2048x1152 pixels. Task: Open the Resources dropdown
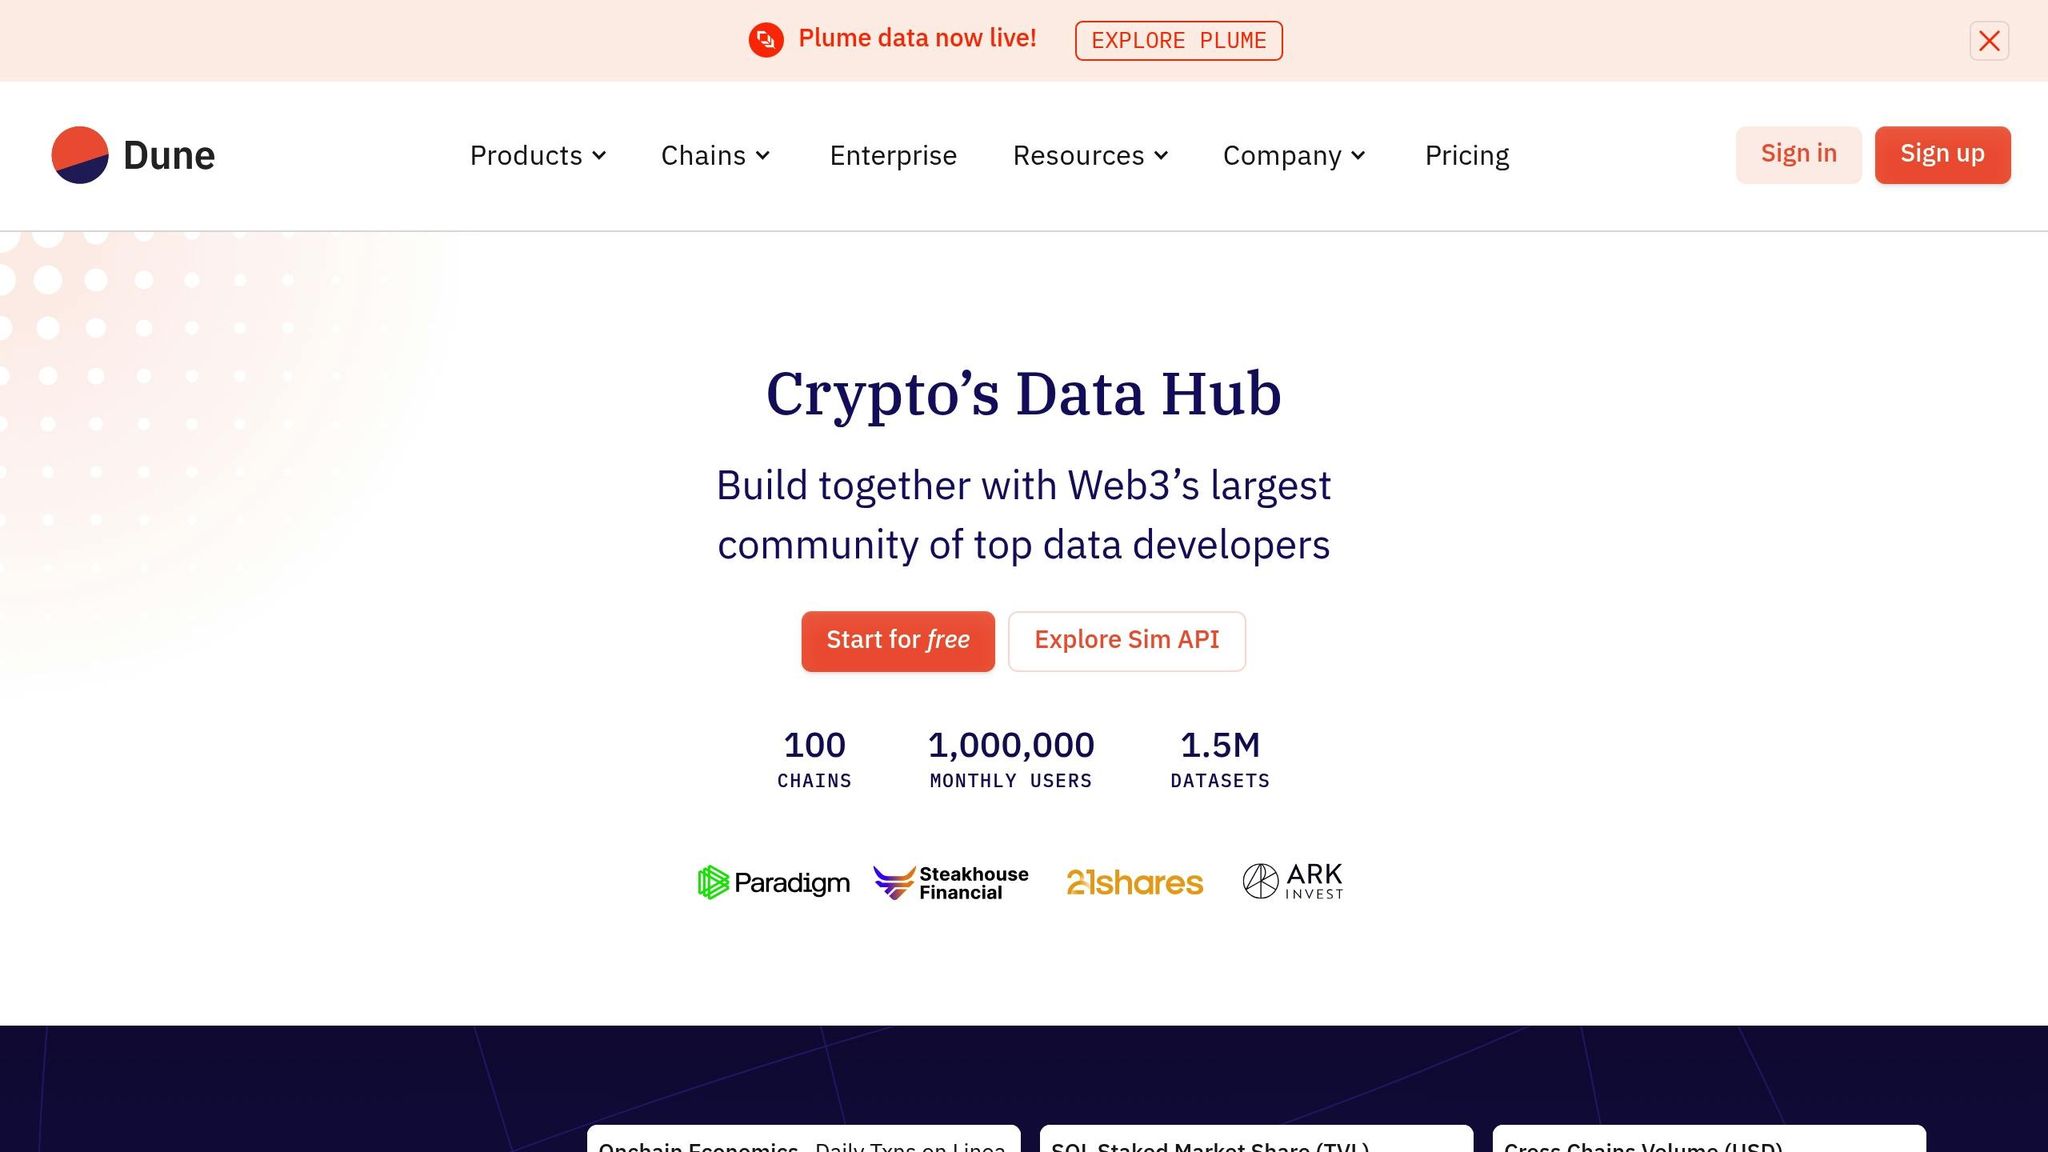(1089, 156)
